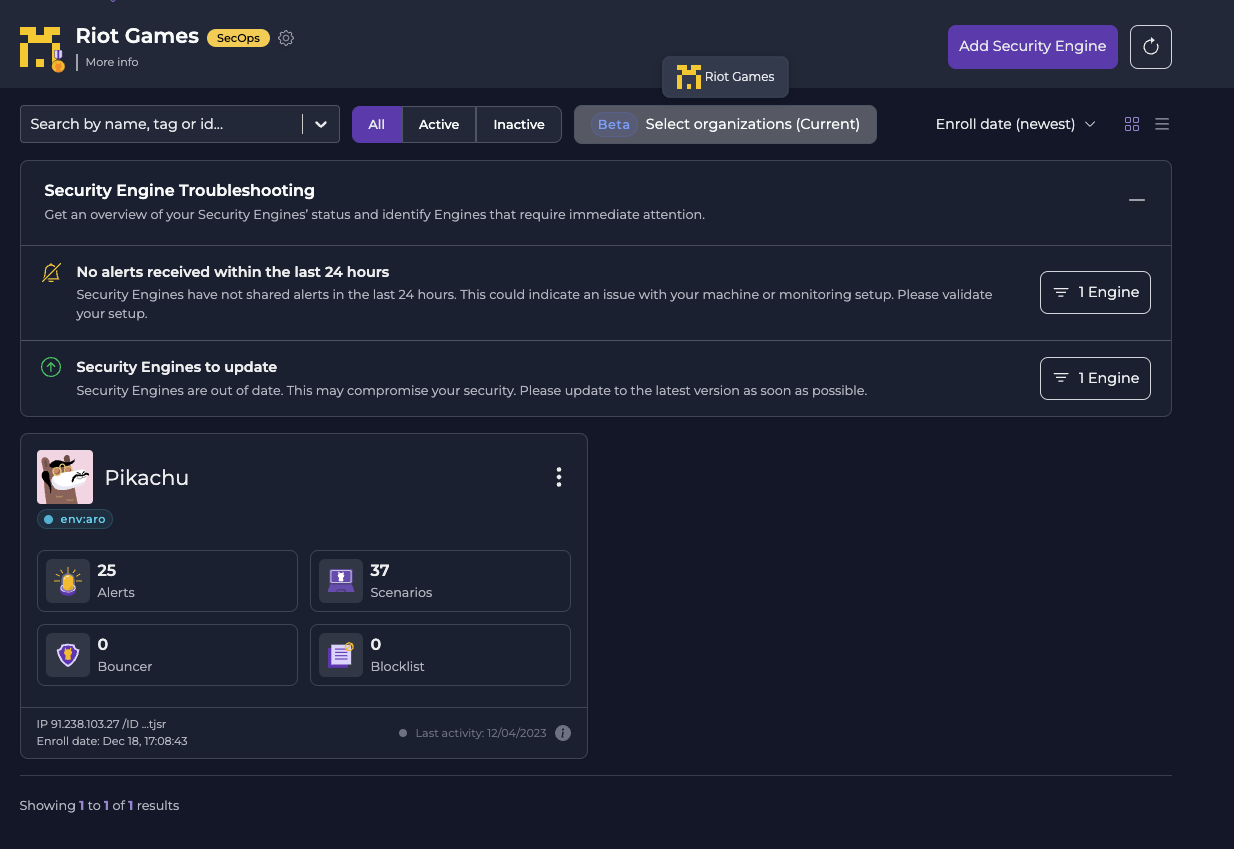
Task: Click the refresh icon next to Add Security Engine
Action: coord(1151,46)
